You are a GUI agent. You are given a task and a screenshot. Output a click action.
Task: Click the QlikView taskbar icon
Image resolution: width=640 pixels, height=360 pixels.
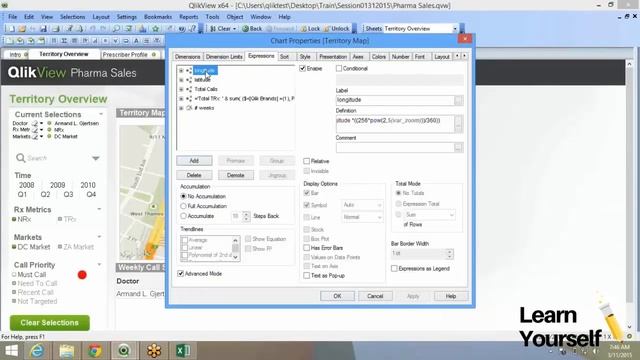pyautogui.click(x=124, y=351)
